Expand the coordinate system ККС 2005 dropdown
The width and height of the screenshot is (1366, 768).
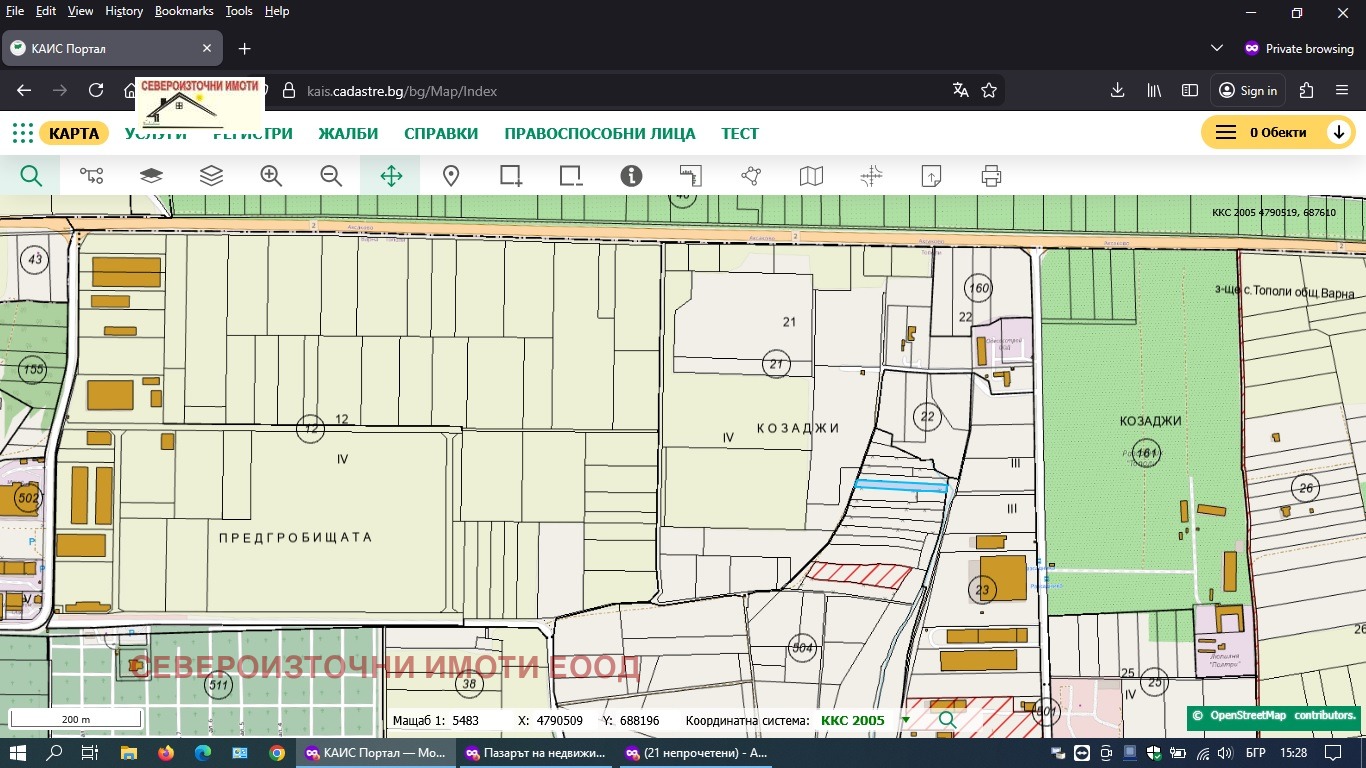[x=906, y=720]
